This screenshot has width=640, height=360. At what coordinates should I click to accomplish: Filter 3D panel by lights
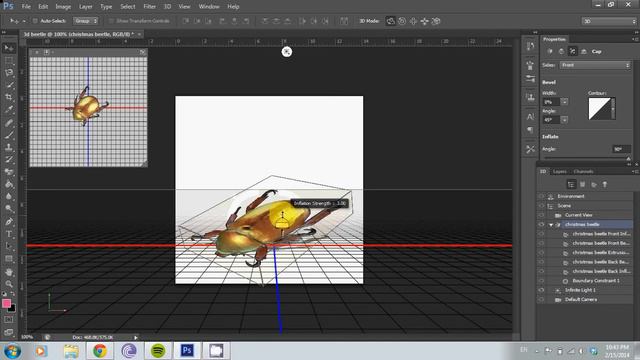point(605,184)
